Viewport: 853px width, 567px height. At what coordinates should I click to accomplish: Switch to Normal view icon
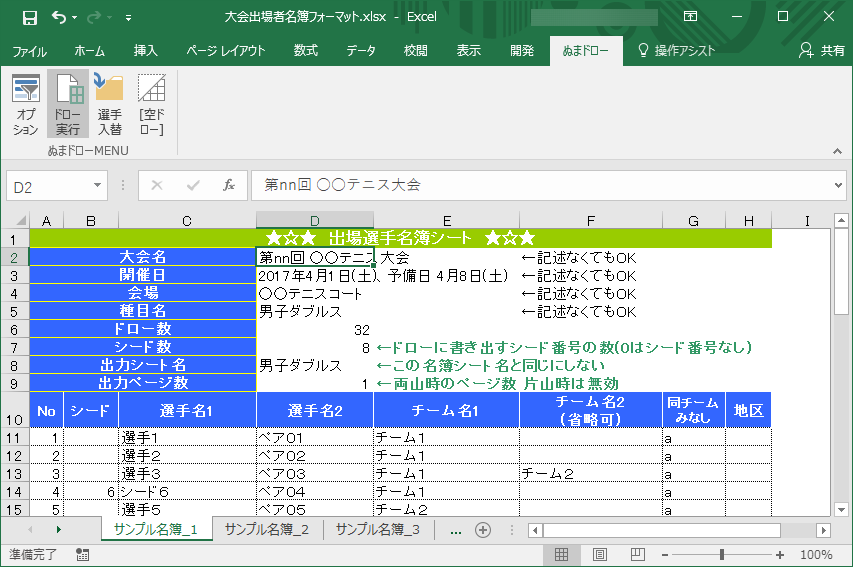point(561,554)
